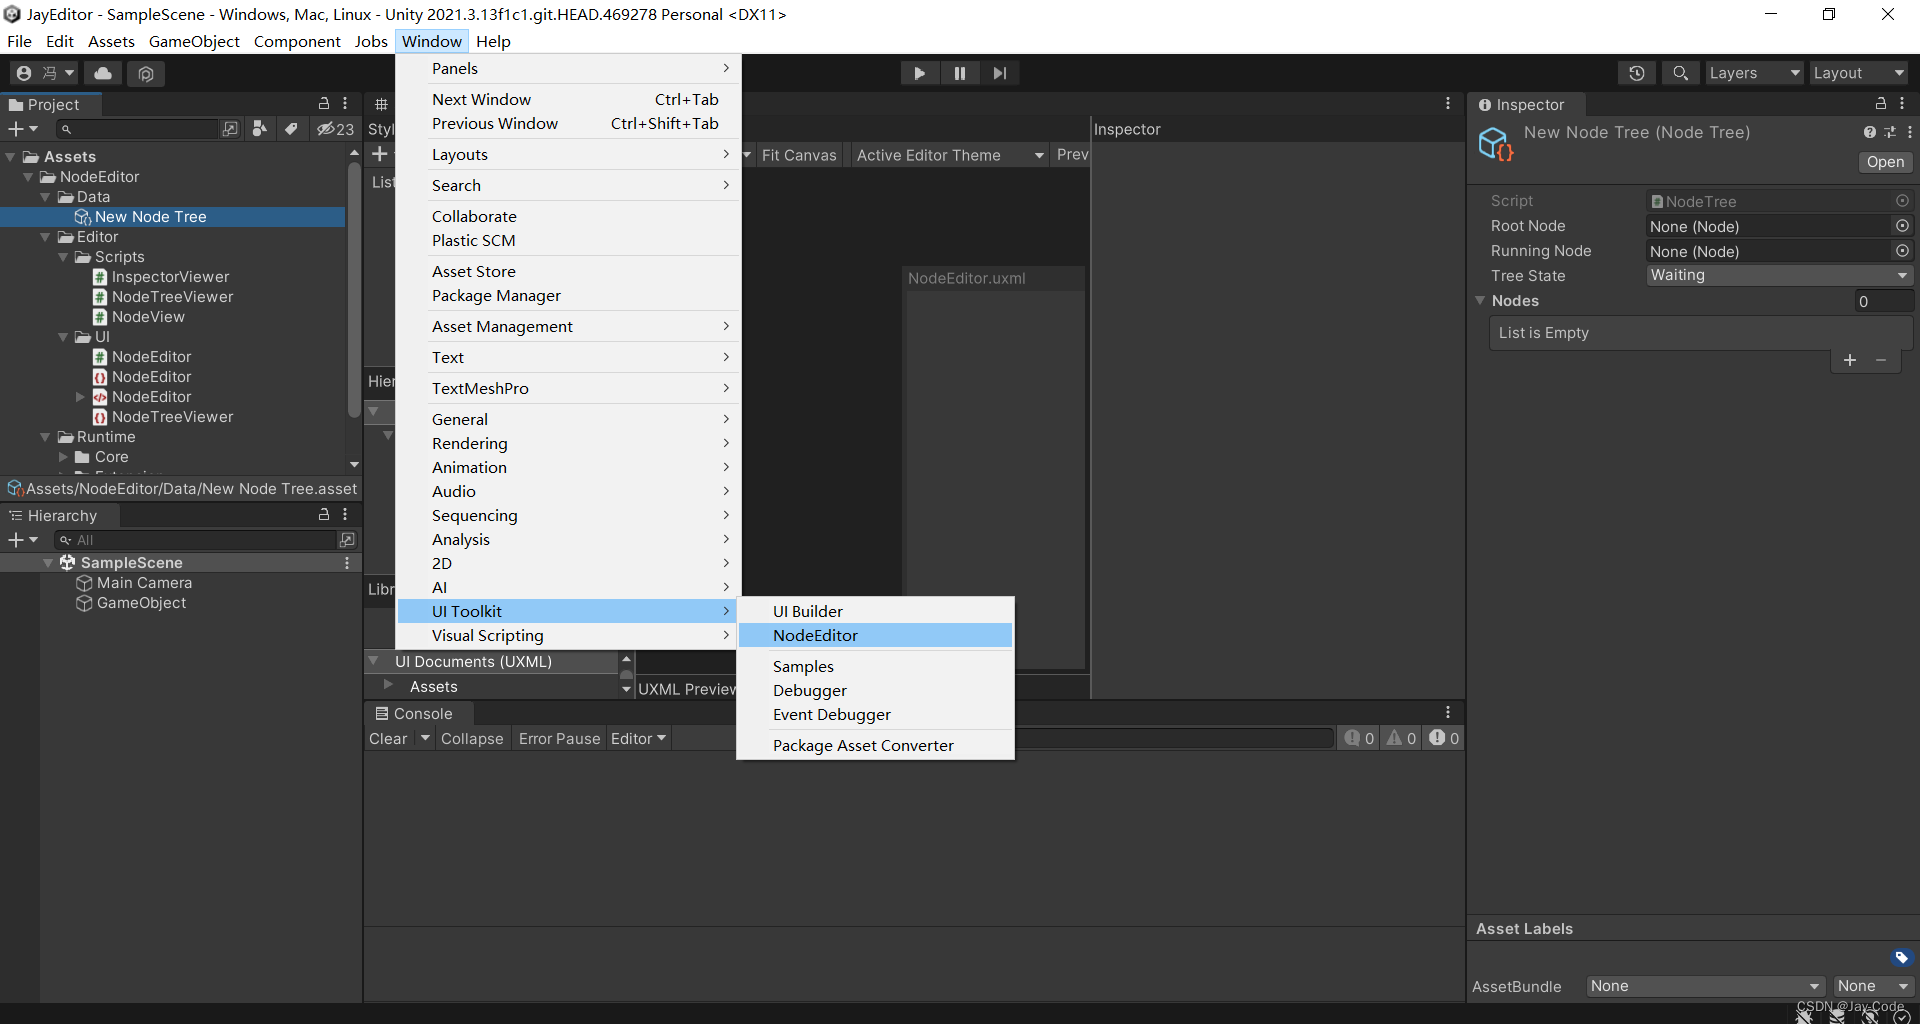This screenshot has width=1920, height=1024.
Task: Click the cloud services icon
Action: (x=103, y=73)
